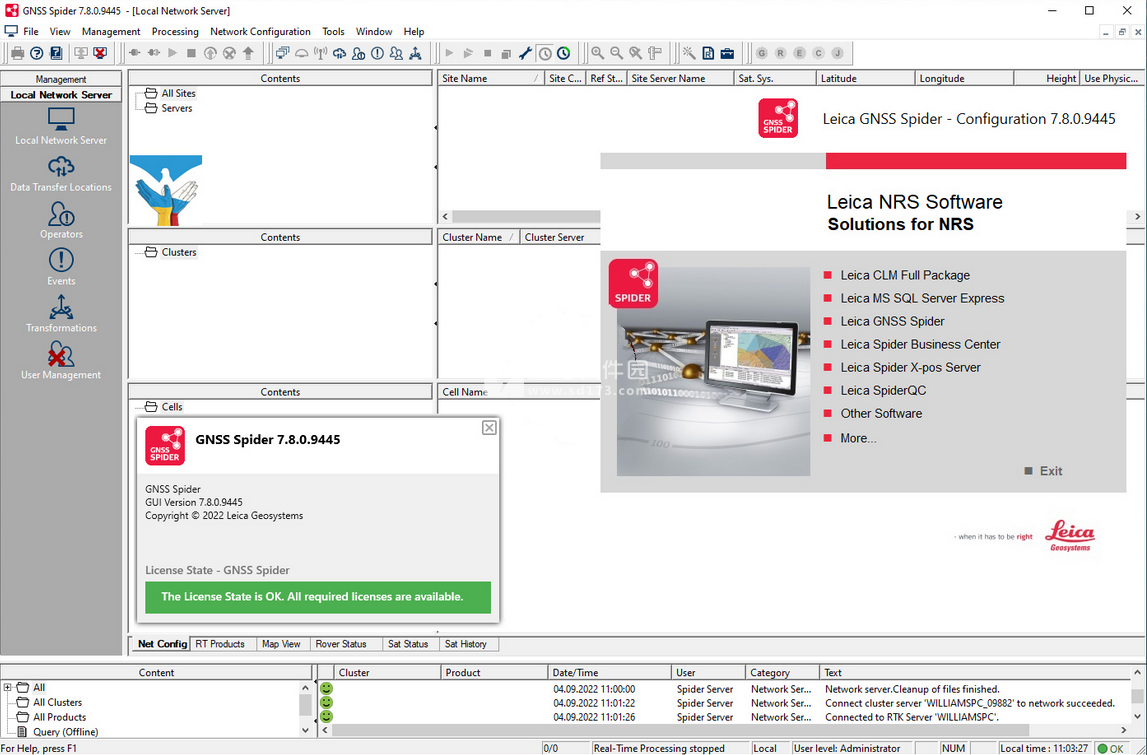Click the sites list horizontal scrollbar
1147x755 pixels.
click(525, 217)
